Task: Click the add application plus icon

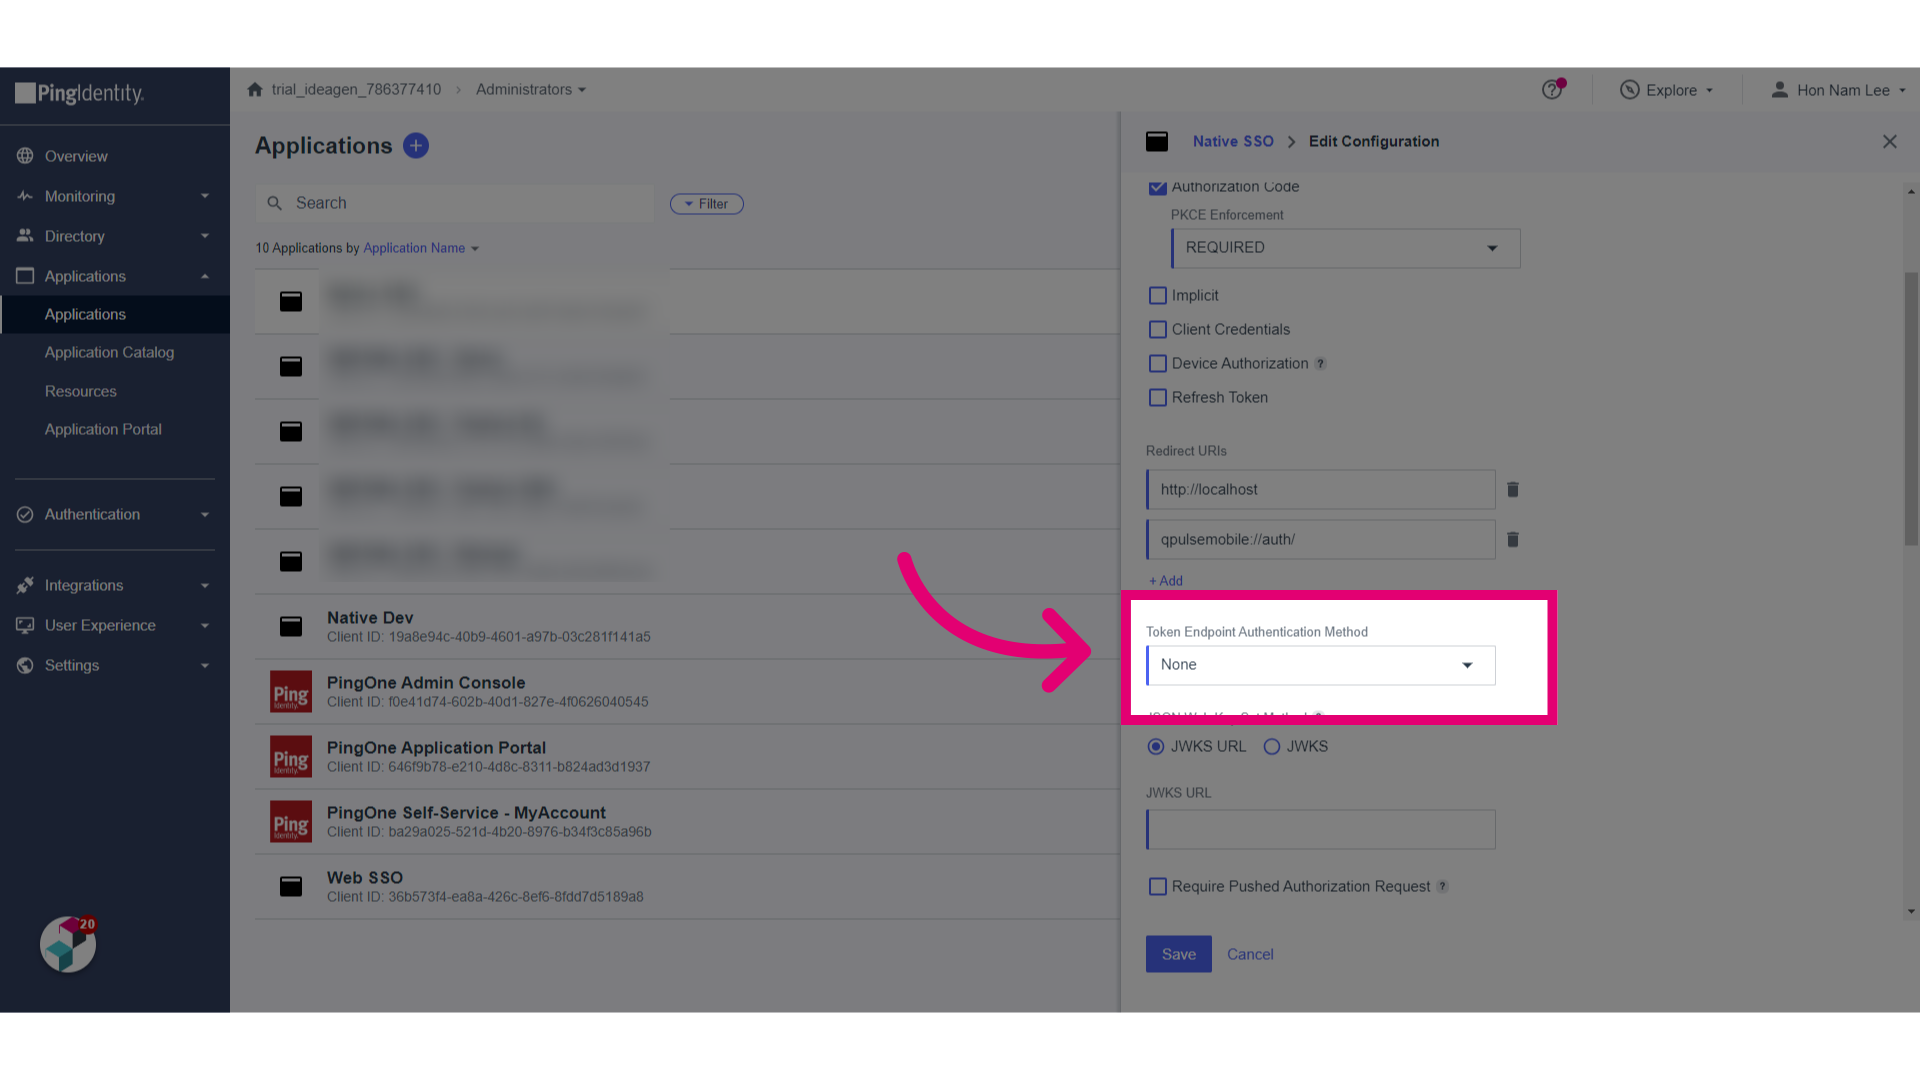Action: pos(416,146)
